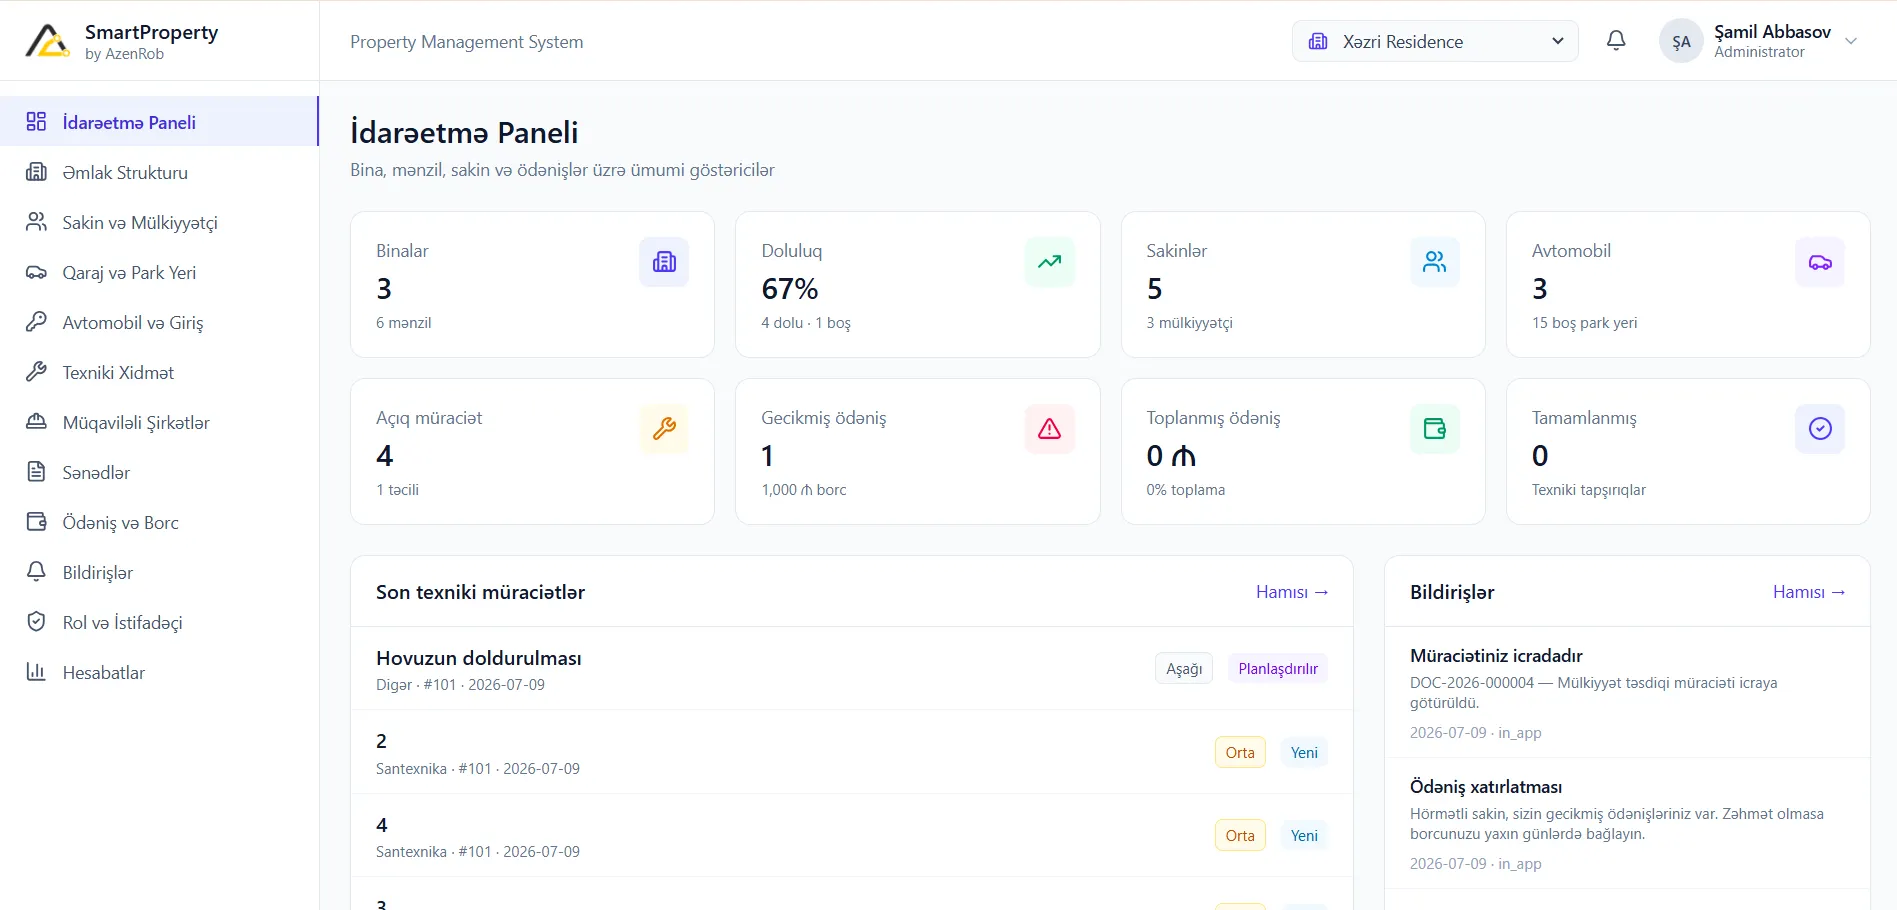Click the wrench icon on Açıq müraciət card
Viewport: 1897px width, 910px height.
click(x=664, y=429)
